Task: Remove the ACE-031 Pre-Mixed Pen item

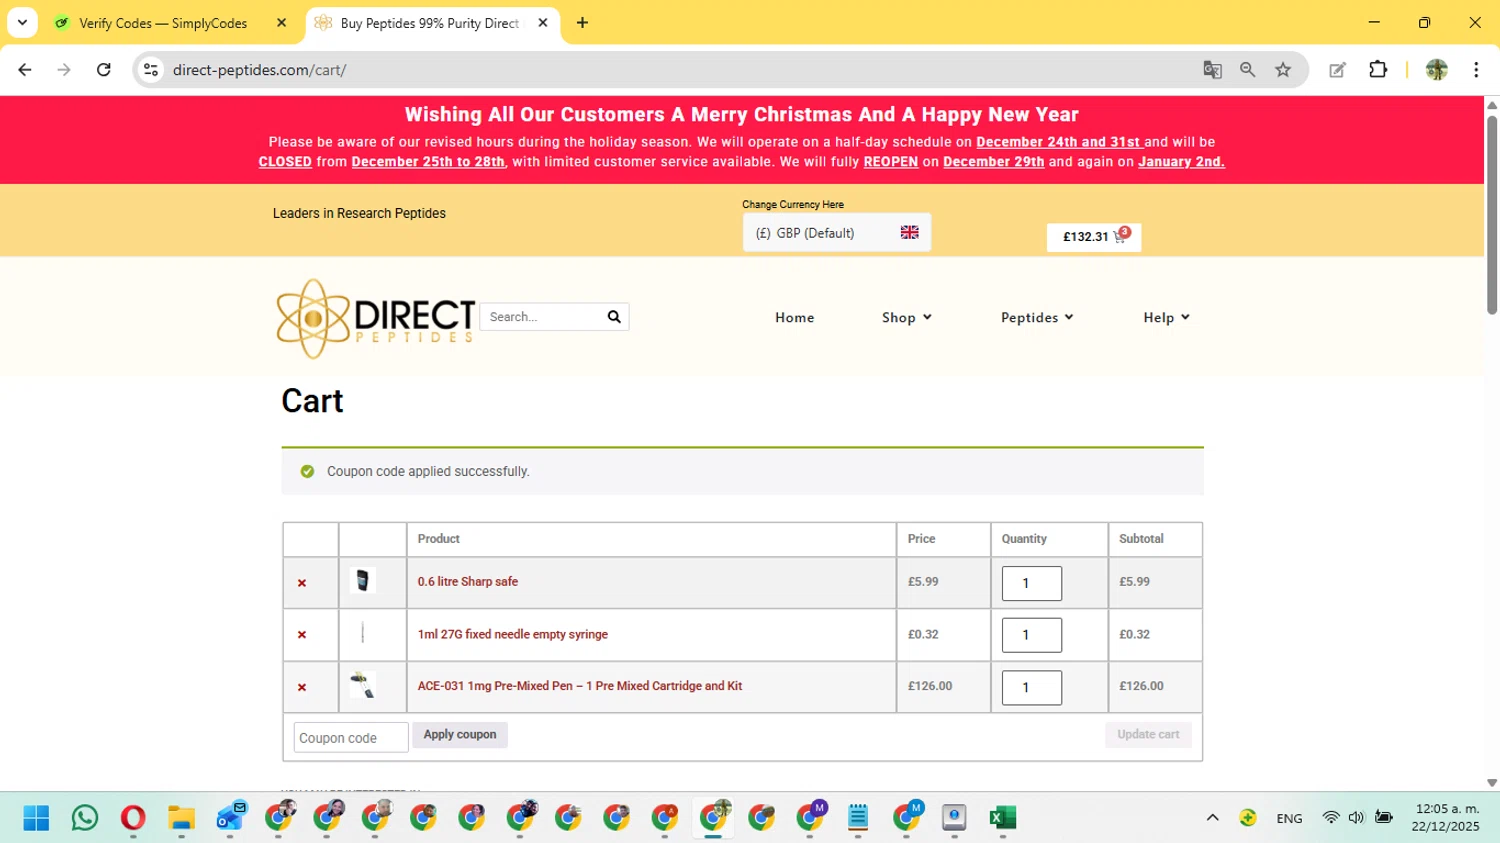Action: click(302, 687)
